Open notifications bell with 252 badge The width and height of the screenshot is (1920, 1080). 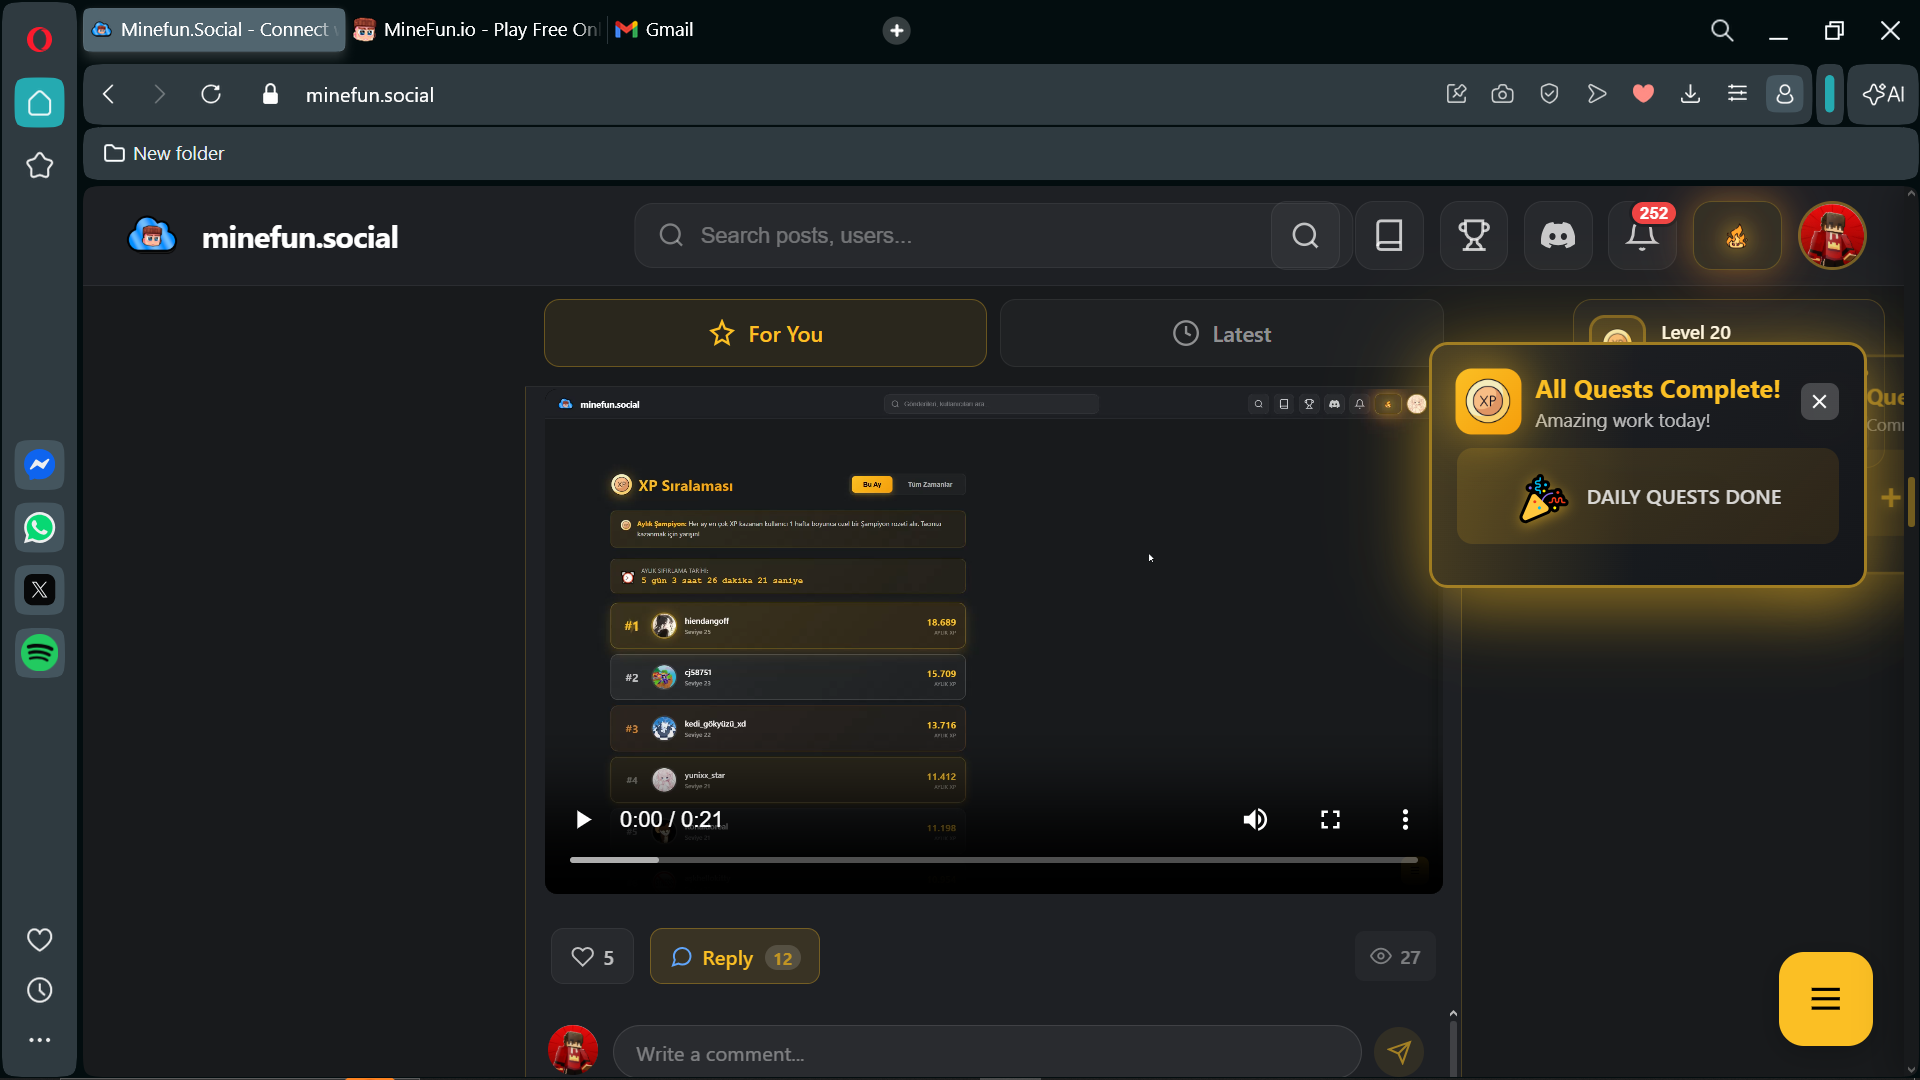point(1641,236)
